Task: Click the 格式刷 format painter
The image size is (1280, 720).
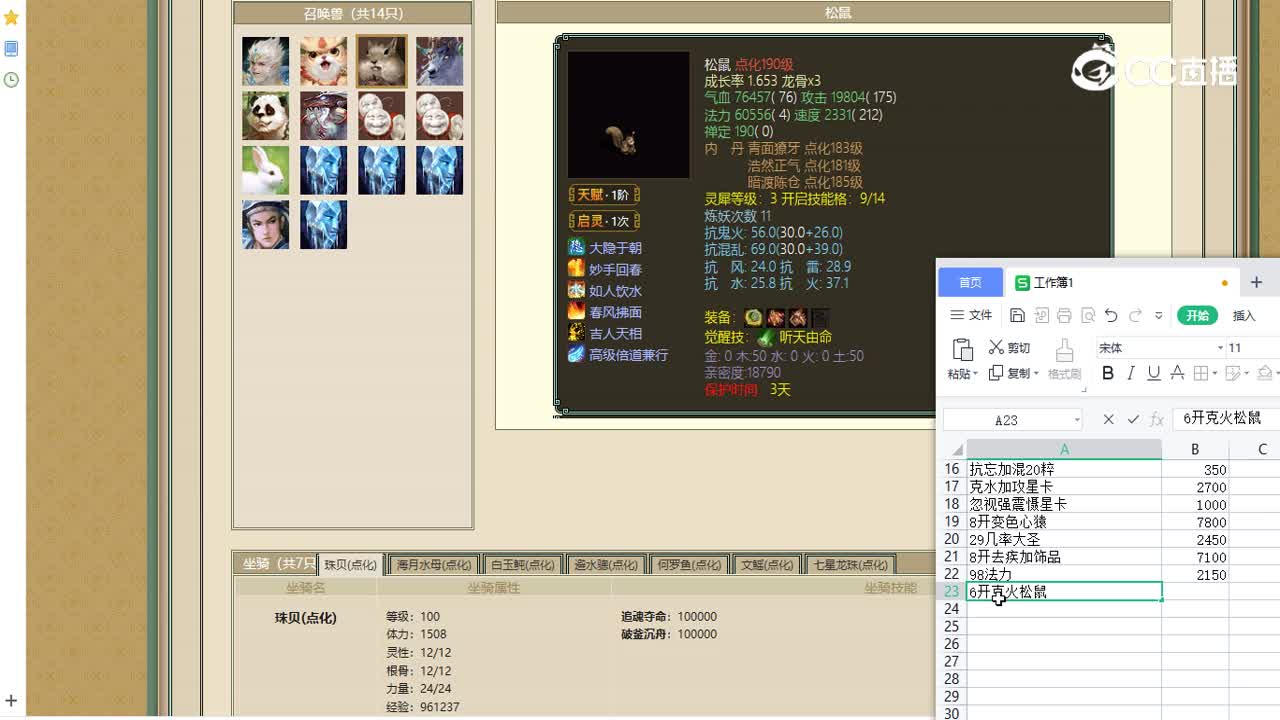Action: click(x=1064, y=359)
